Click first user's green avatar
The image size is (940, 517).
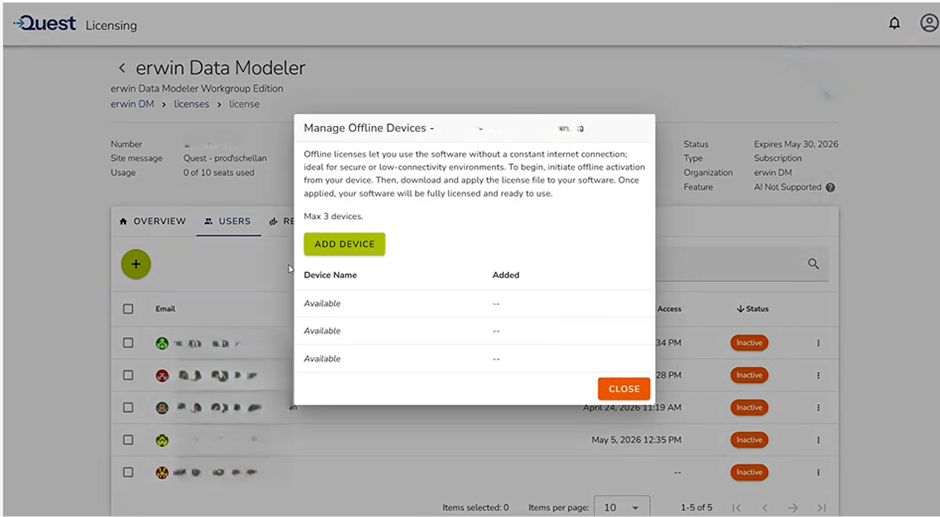click(x=162, y=343)
